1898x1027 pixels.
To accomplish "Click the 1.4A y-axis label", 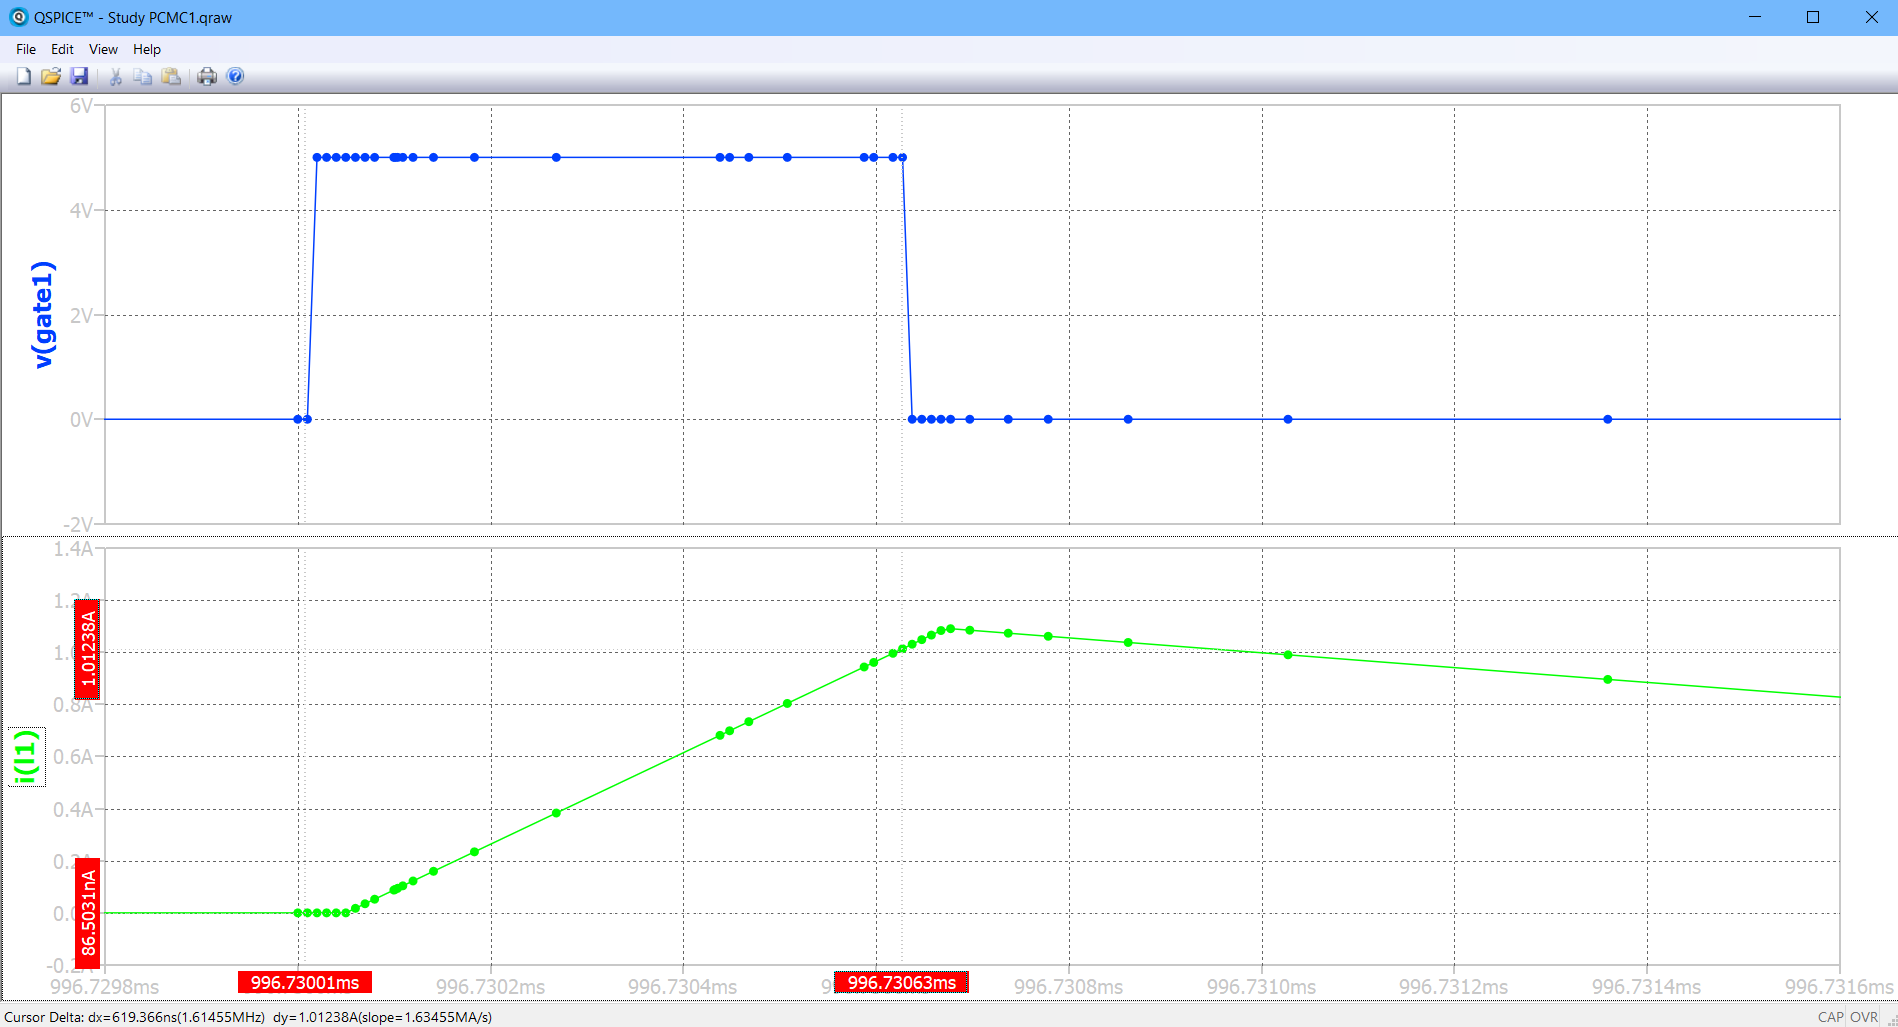I will (x=73, y=549).
